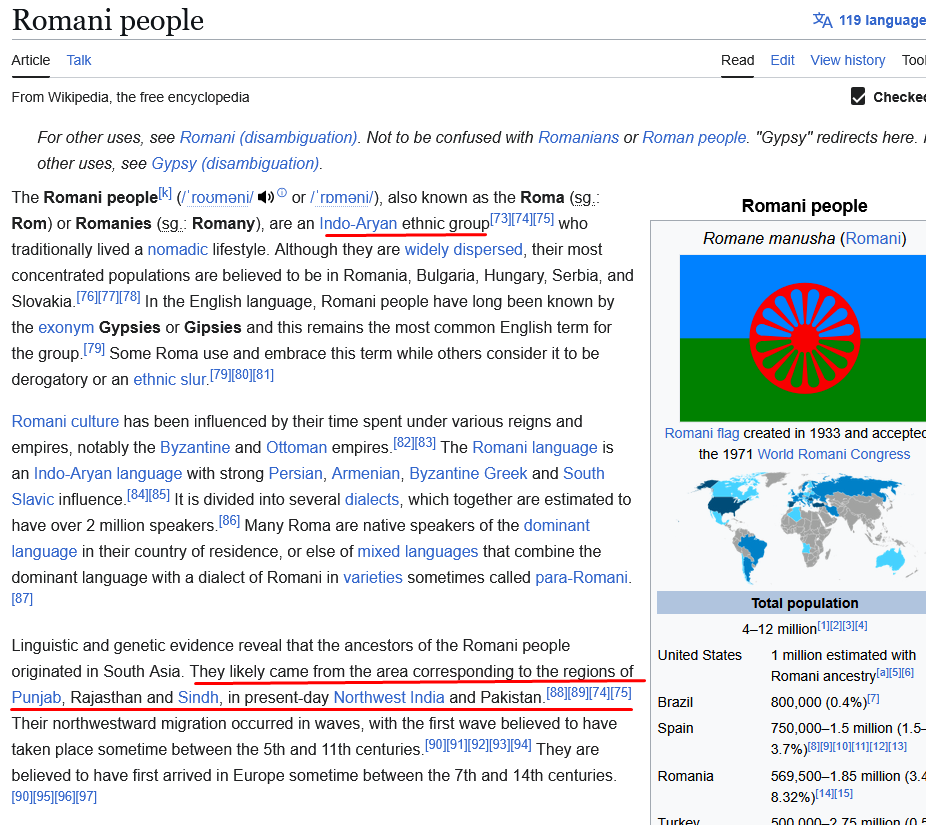The width and height of the screenshot is (926, 825).
Task: Open the Byzantine Greek link
Action: 468,473
